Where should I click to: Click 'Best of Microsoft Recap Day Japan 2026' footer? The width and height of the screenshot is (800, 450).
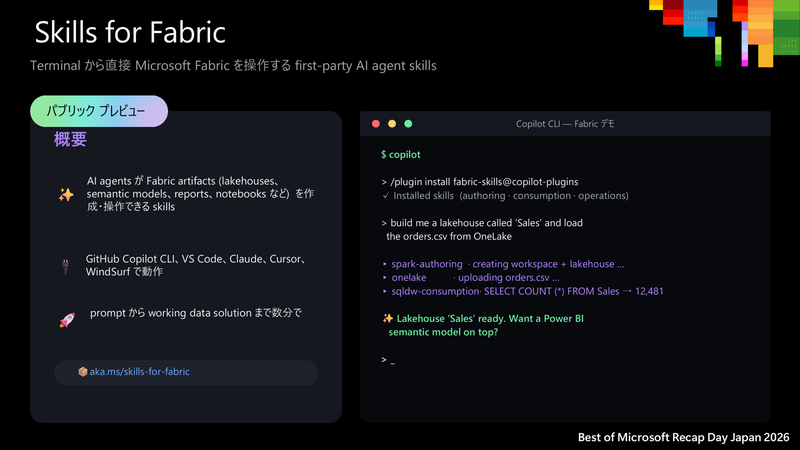click(x=684, y=437)
